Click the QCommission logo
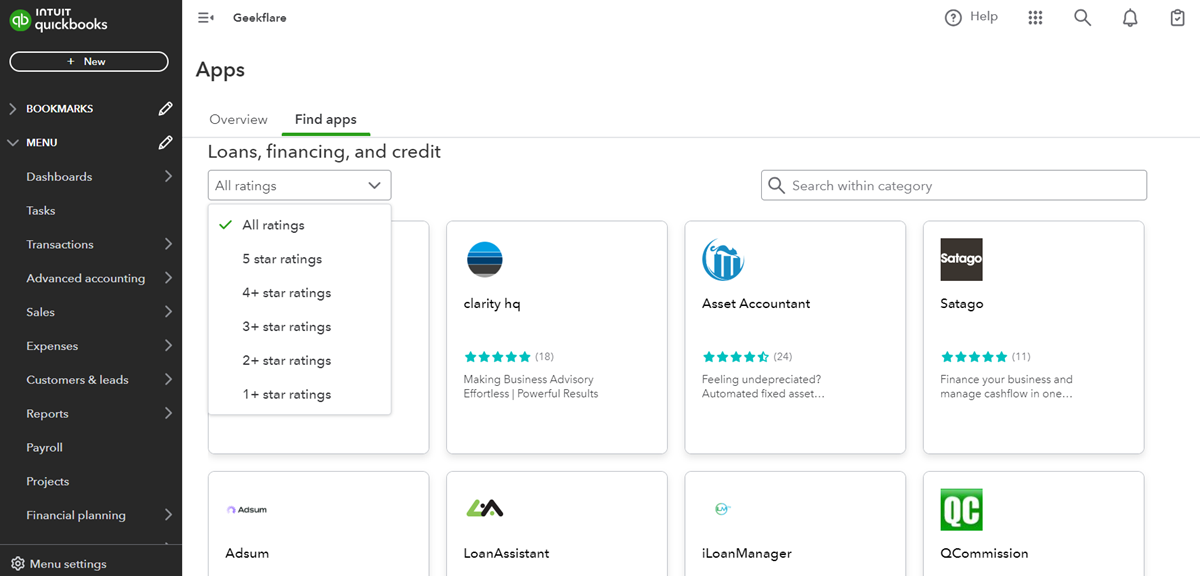1200x576 pixels. pyautogui.click(x=961, y=509)
